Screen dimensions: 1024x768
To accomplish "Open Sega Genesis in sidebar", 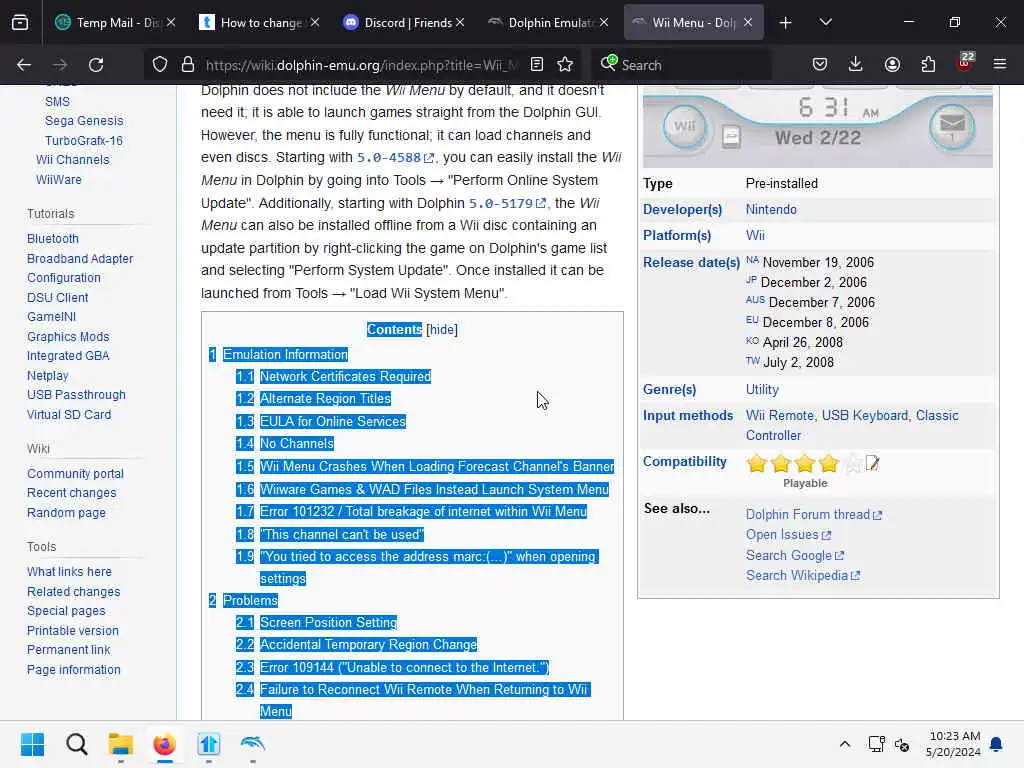I will click(84, 121).
